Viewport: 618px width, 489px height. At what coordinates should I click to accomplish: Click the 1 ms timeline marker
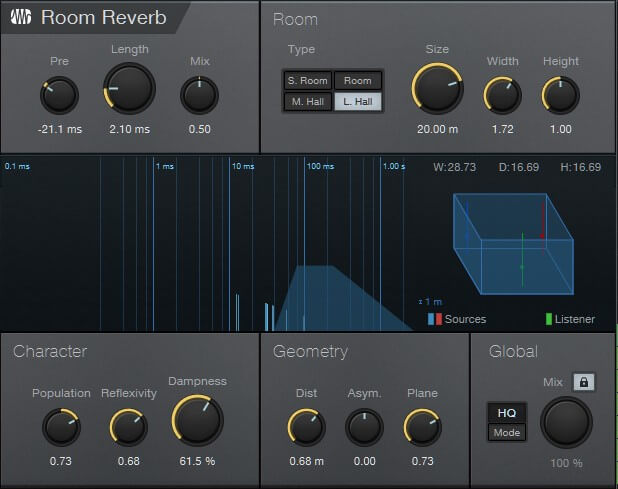(165, 166)
